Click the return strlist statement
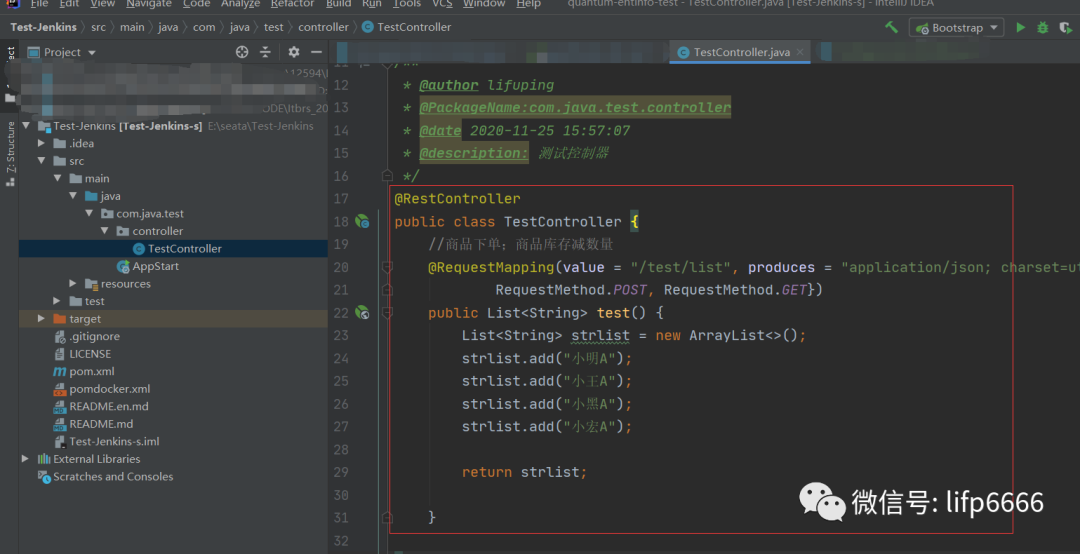 click(524, 472)
